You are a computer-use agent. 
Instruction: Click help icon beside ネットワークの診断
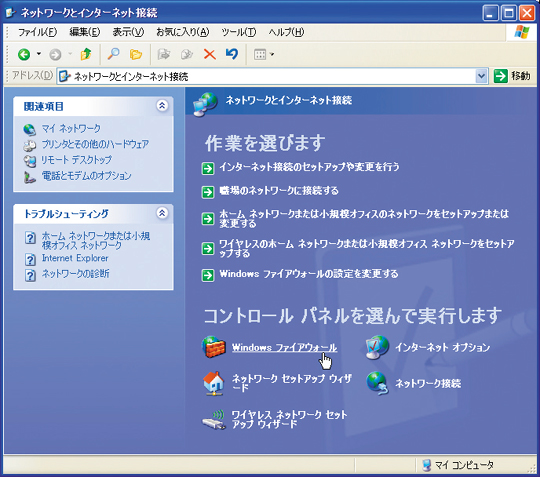point(30,275)
